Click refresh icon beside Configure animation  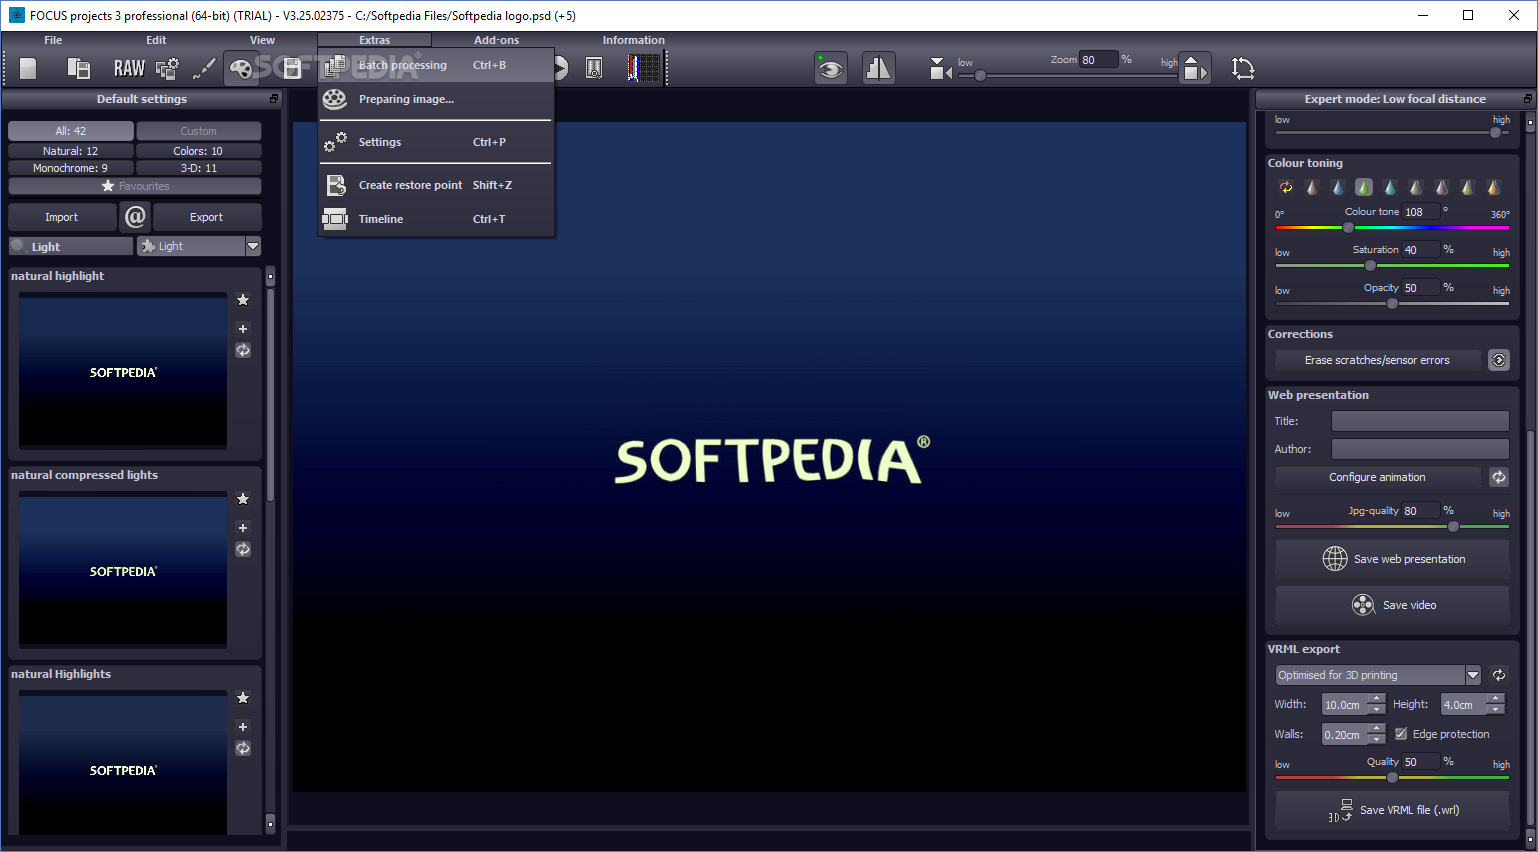(1499, 477)
